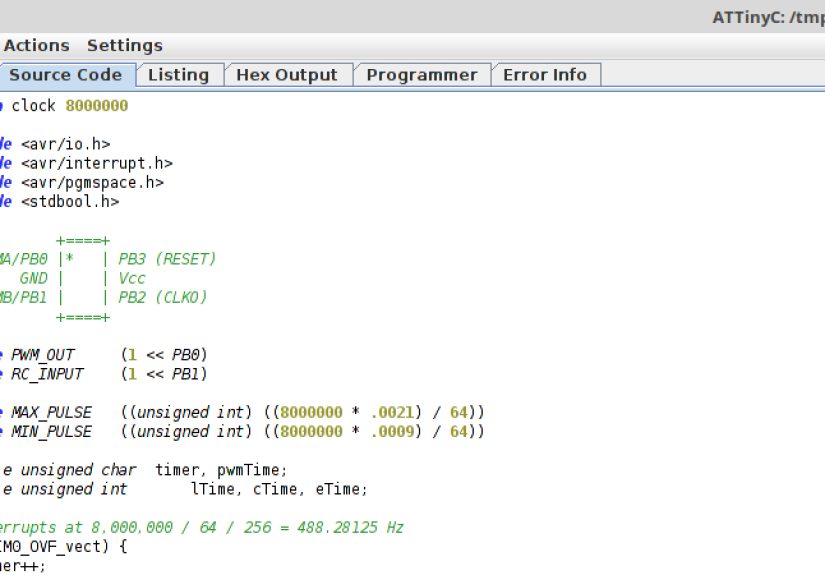The image size is (825, 575).
Task: Click the (1 << PB1) expression
Action: tap(164, 374)
